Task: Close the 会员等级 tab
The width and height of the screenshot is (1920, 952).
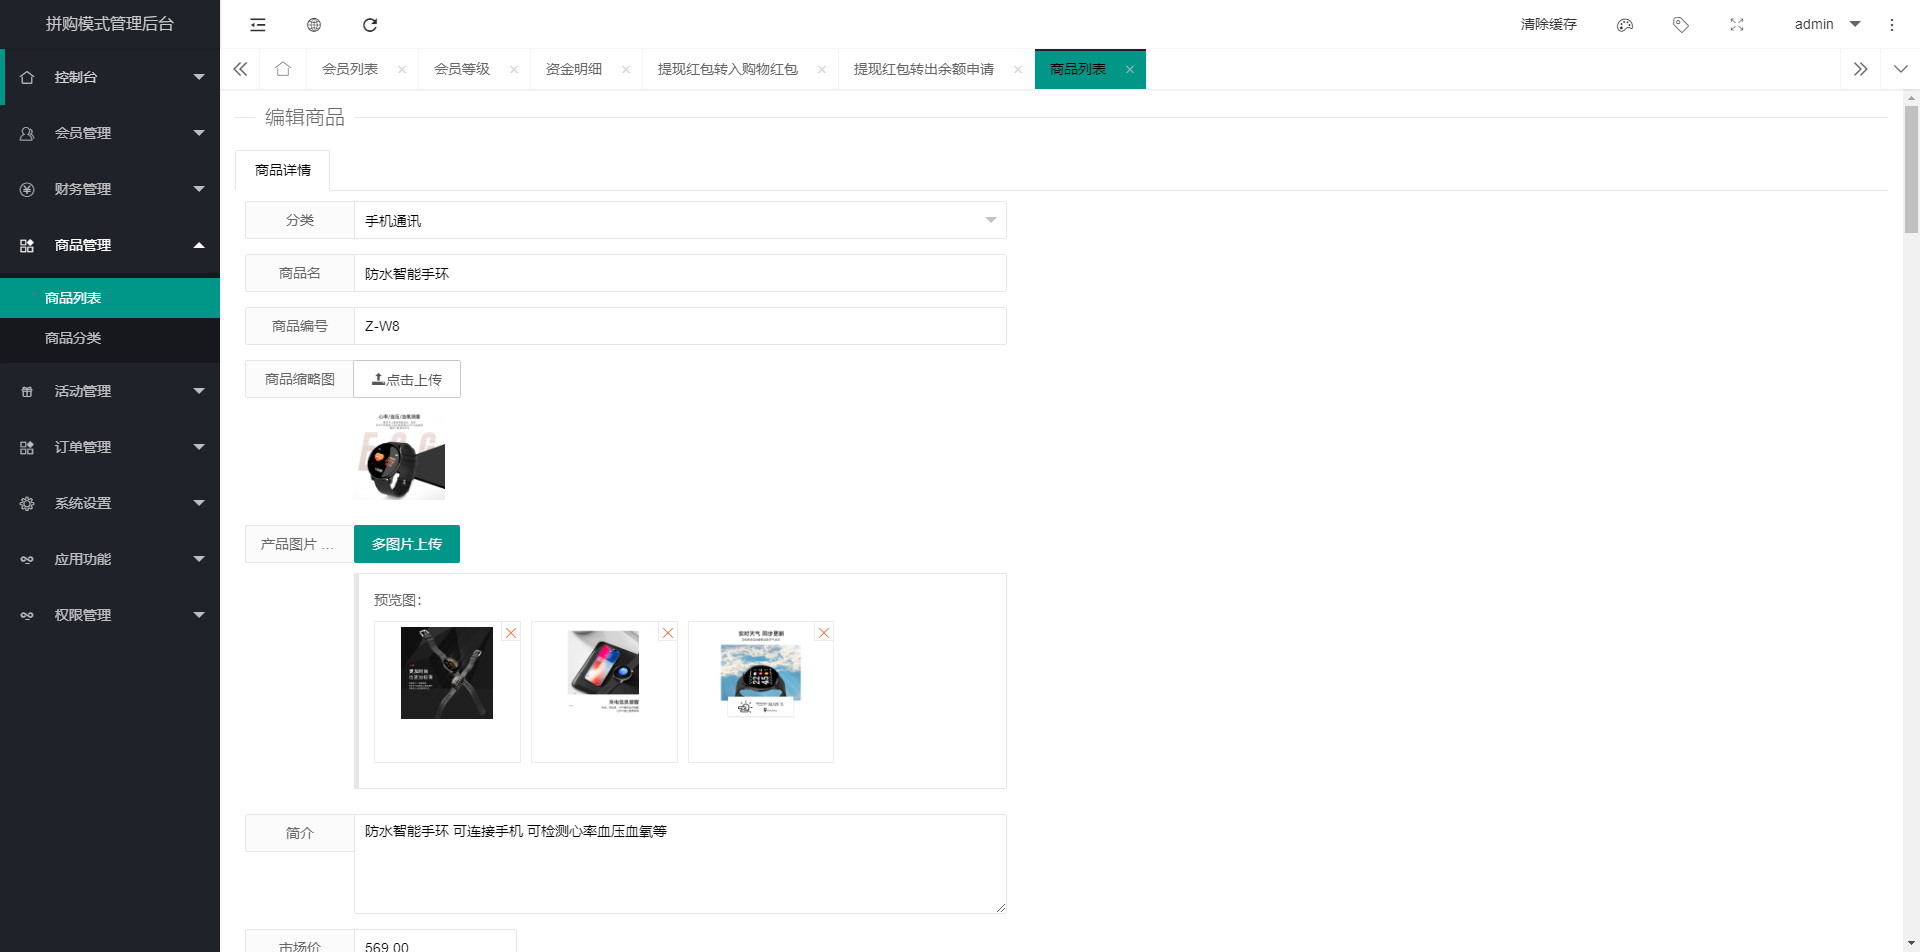Action: click(514, 69)
